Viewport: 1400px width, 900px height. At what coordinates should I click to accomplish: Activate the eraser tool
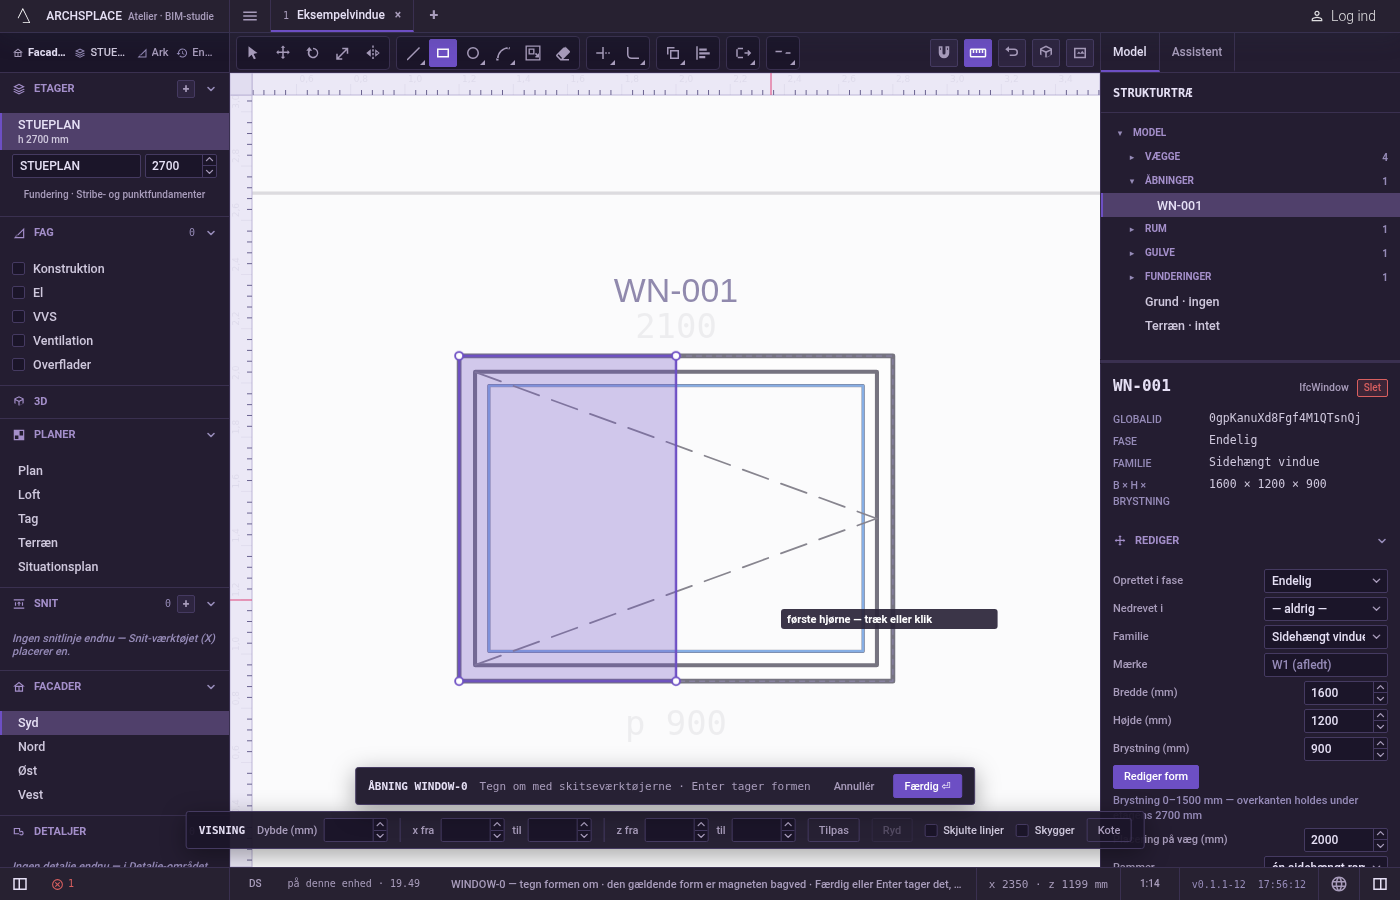coord(563,53)
